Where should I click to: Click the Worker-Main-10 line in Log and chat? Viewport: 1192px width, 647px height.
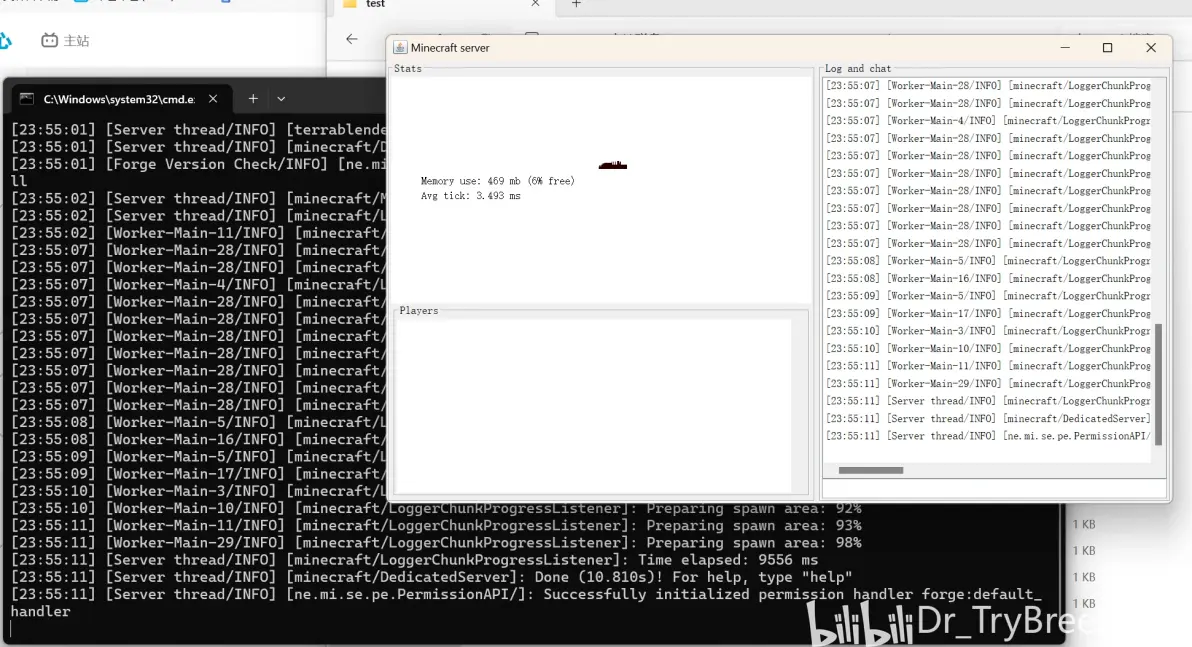988,348
